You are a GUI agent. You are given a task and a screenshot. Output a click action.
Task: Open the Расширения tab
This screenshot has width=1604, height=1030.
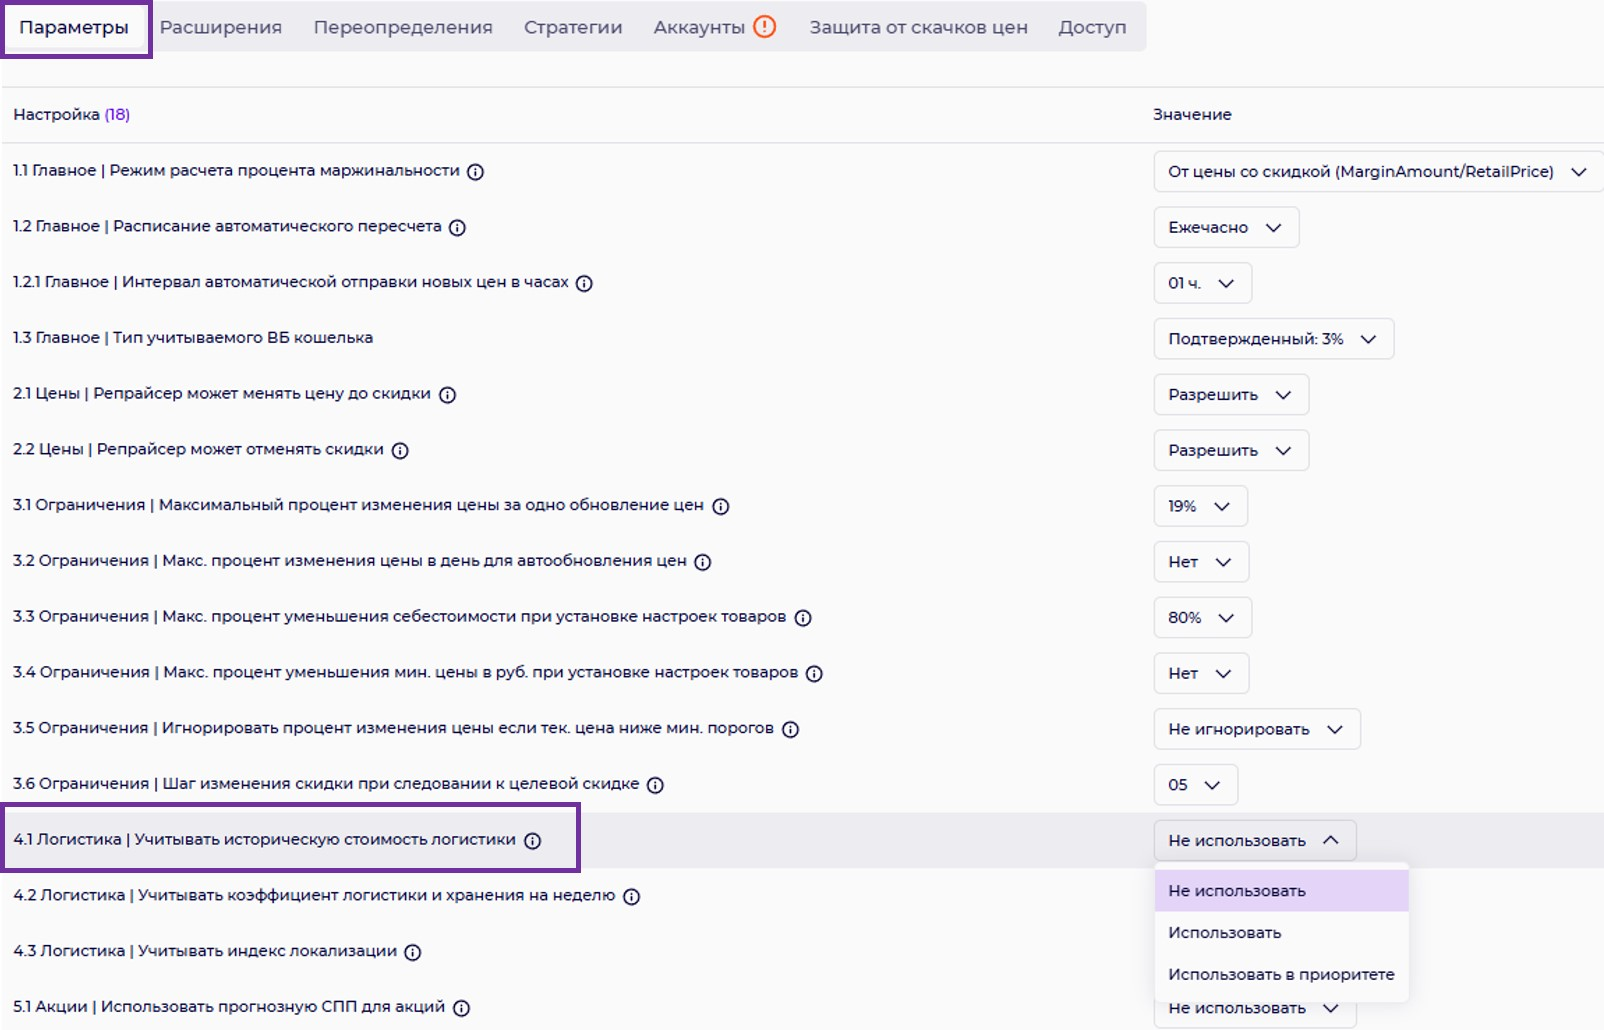point(221,28)
